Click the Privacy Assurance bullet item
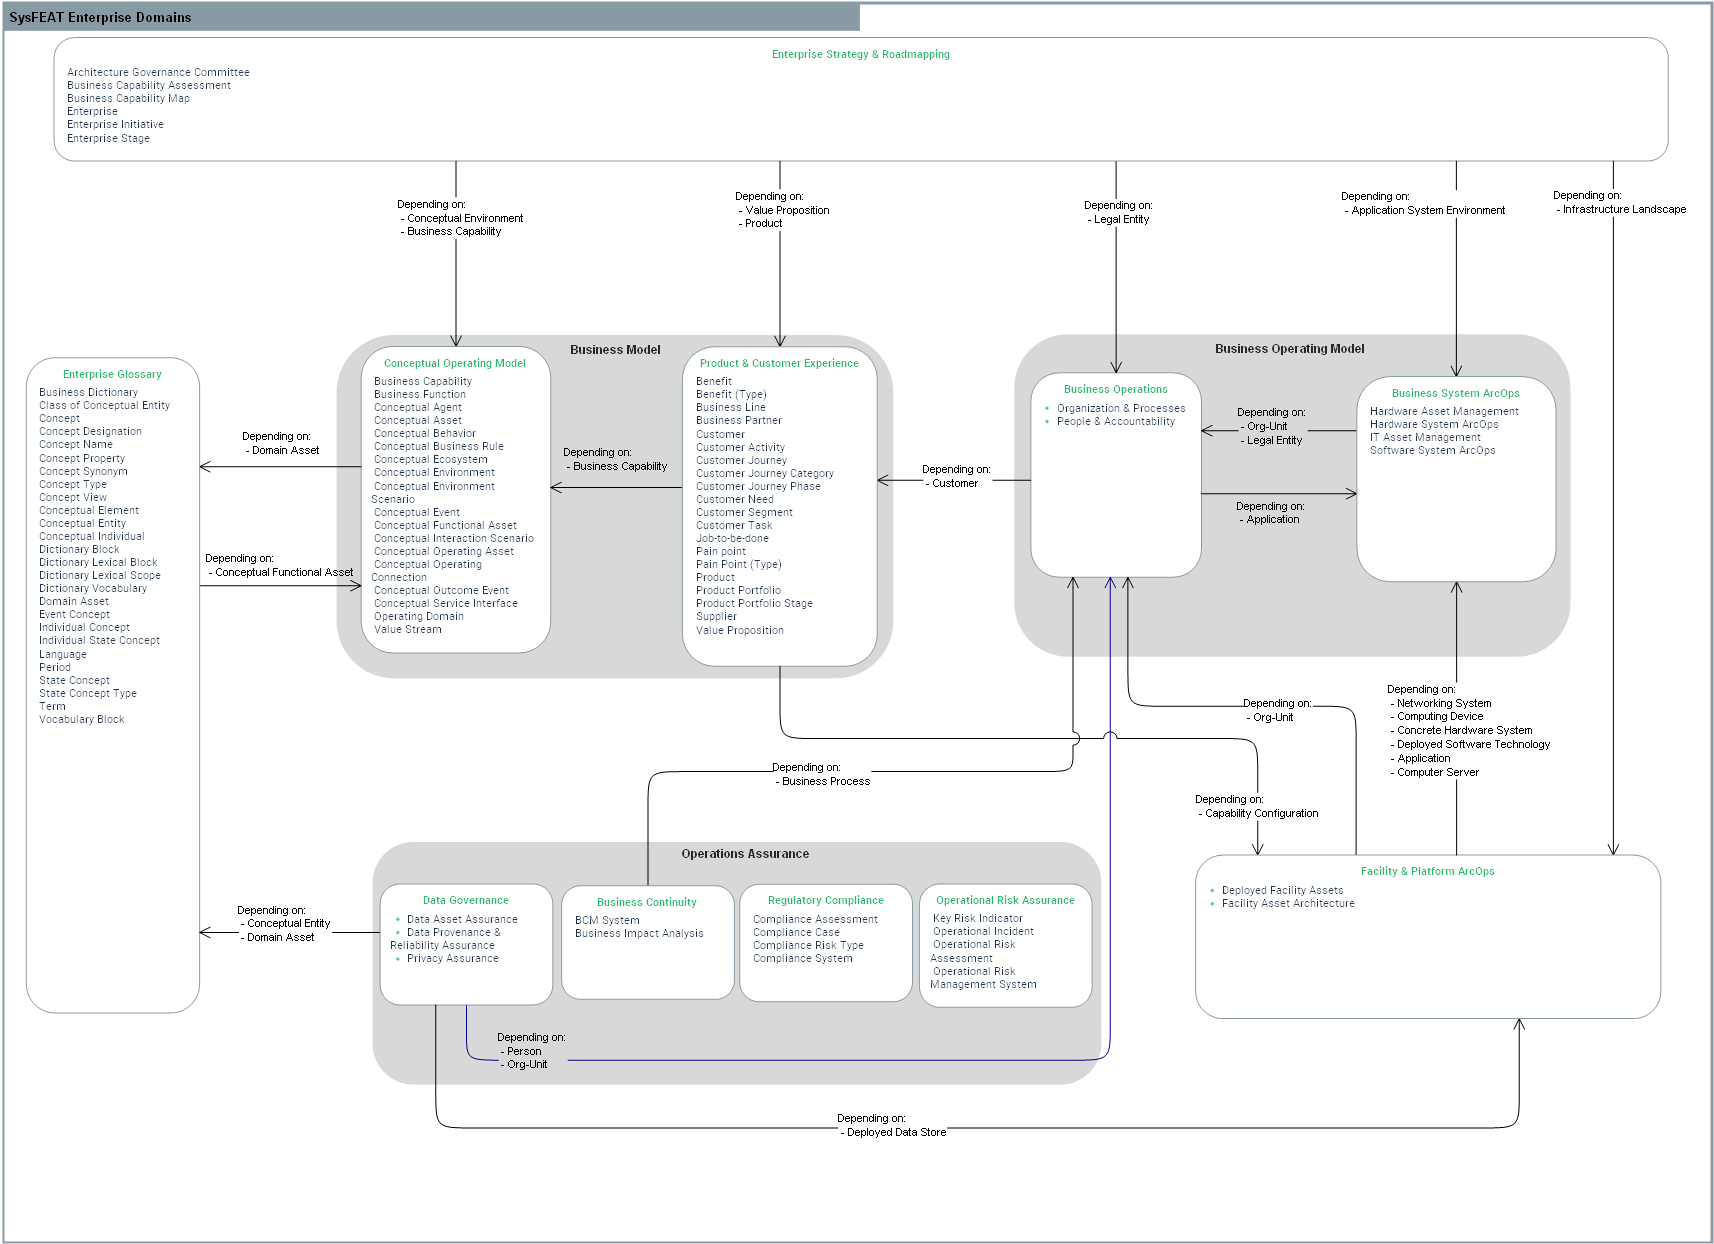 (452, 958)
